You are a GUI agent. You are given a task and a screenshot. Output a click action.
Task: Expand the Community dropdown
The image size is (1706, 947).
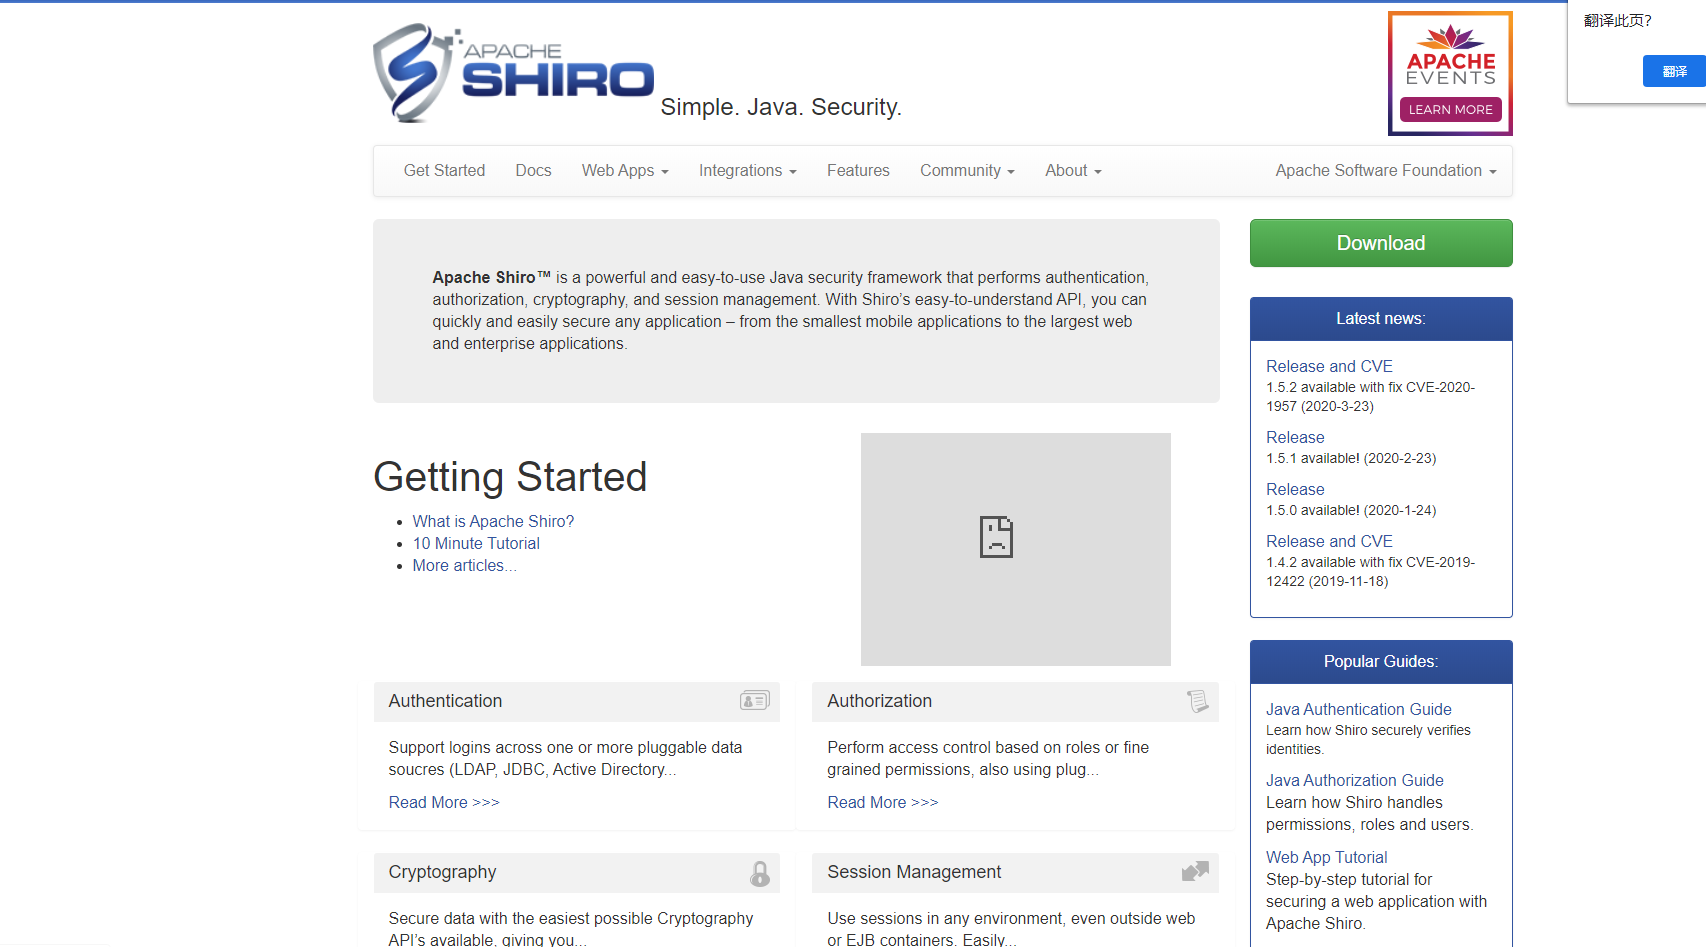click(967, 171)
